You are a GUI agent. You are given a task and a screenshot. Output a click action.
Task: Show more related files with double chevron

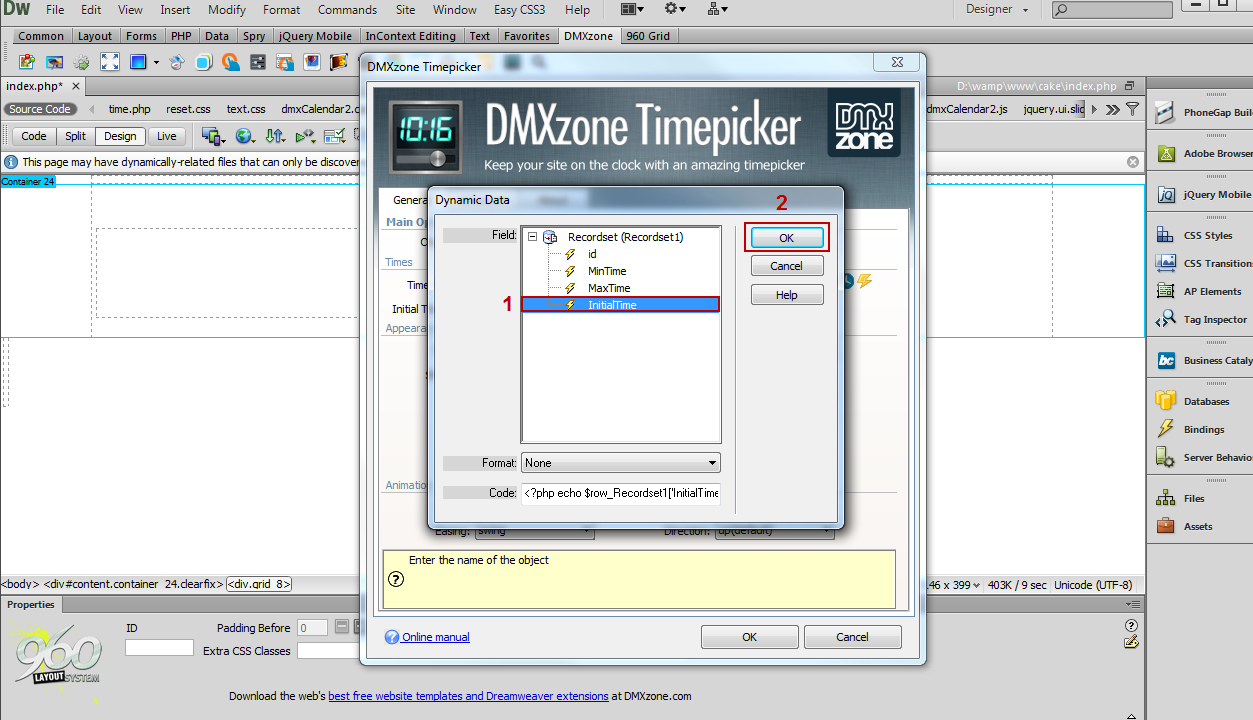[1113, 109]
